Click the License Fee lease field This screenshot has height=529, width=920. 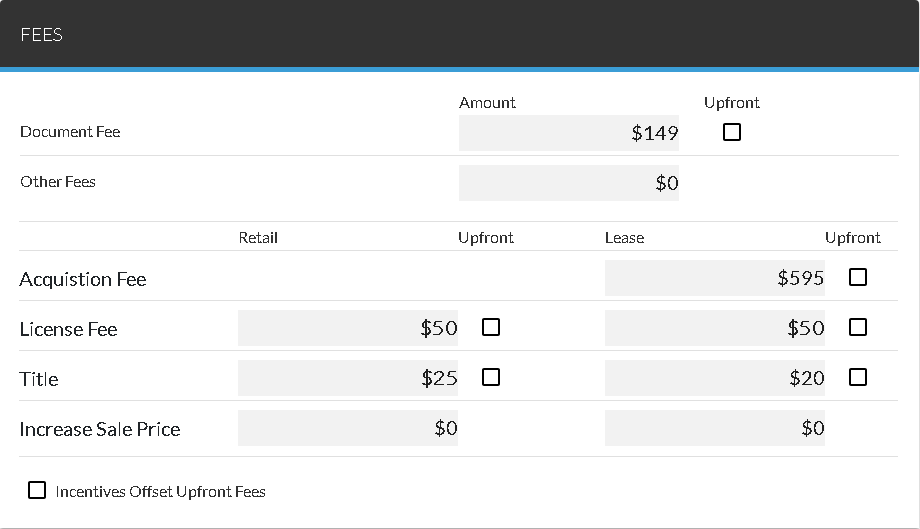pos(714,328)
